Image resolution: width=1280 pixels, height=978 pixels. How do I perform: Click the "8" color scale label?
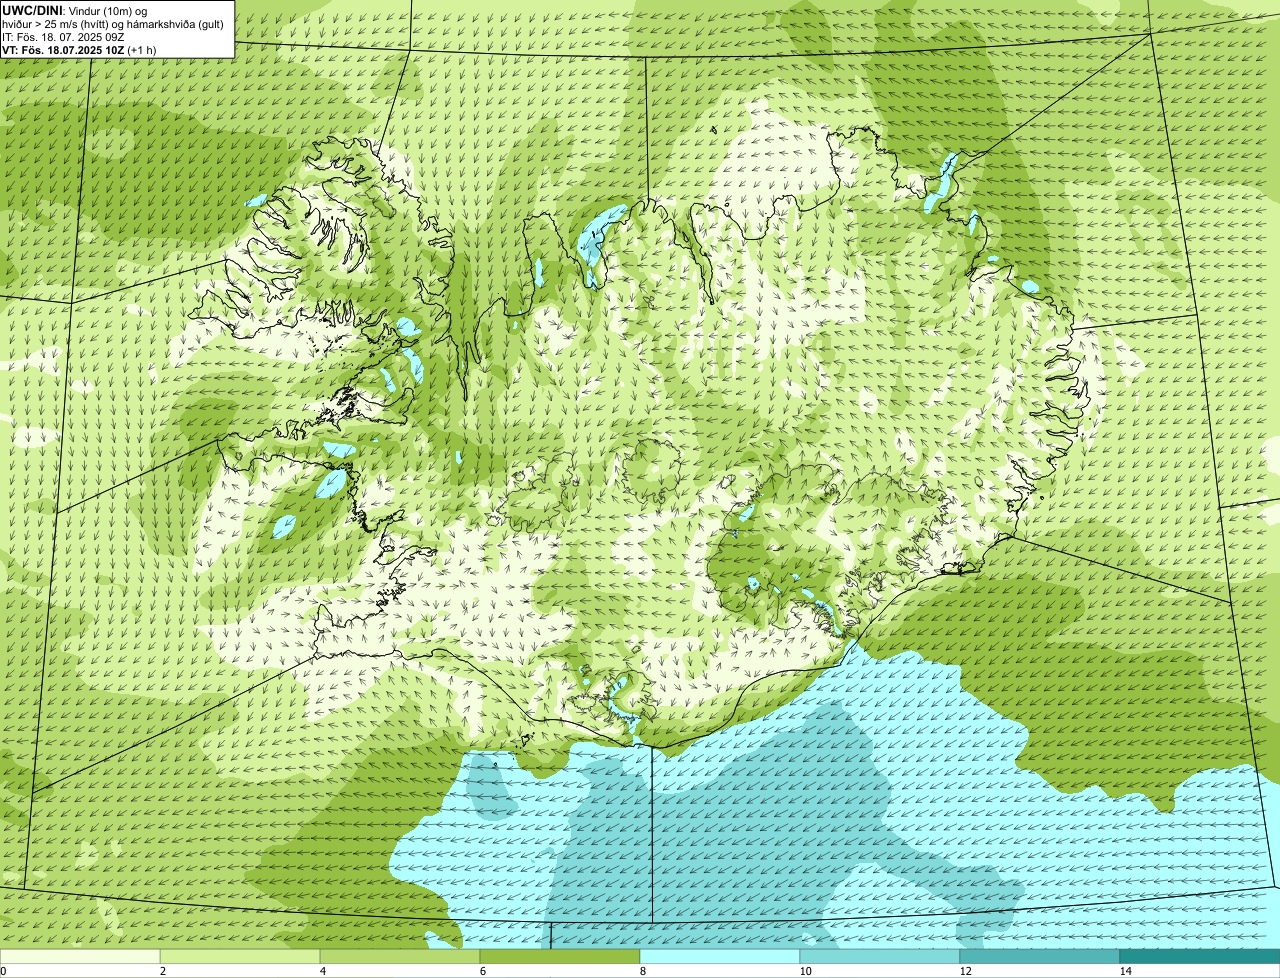643,971
